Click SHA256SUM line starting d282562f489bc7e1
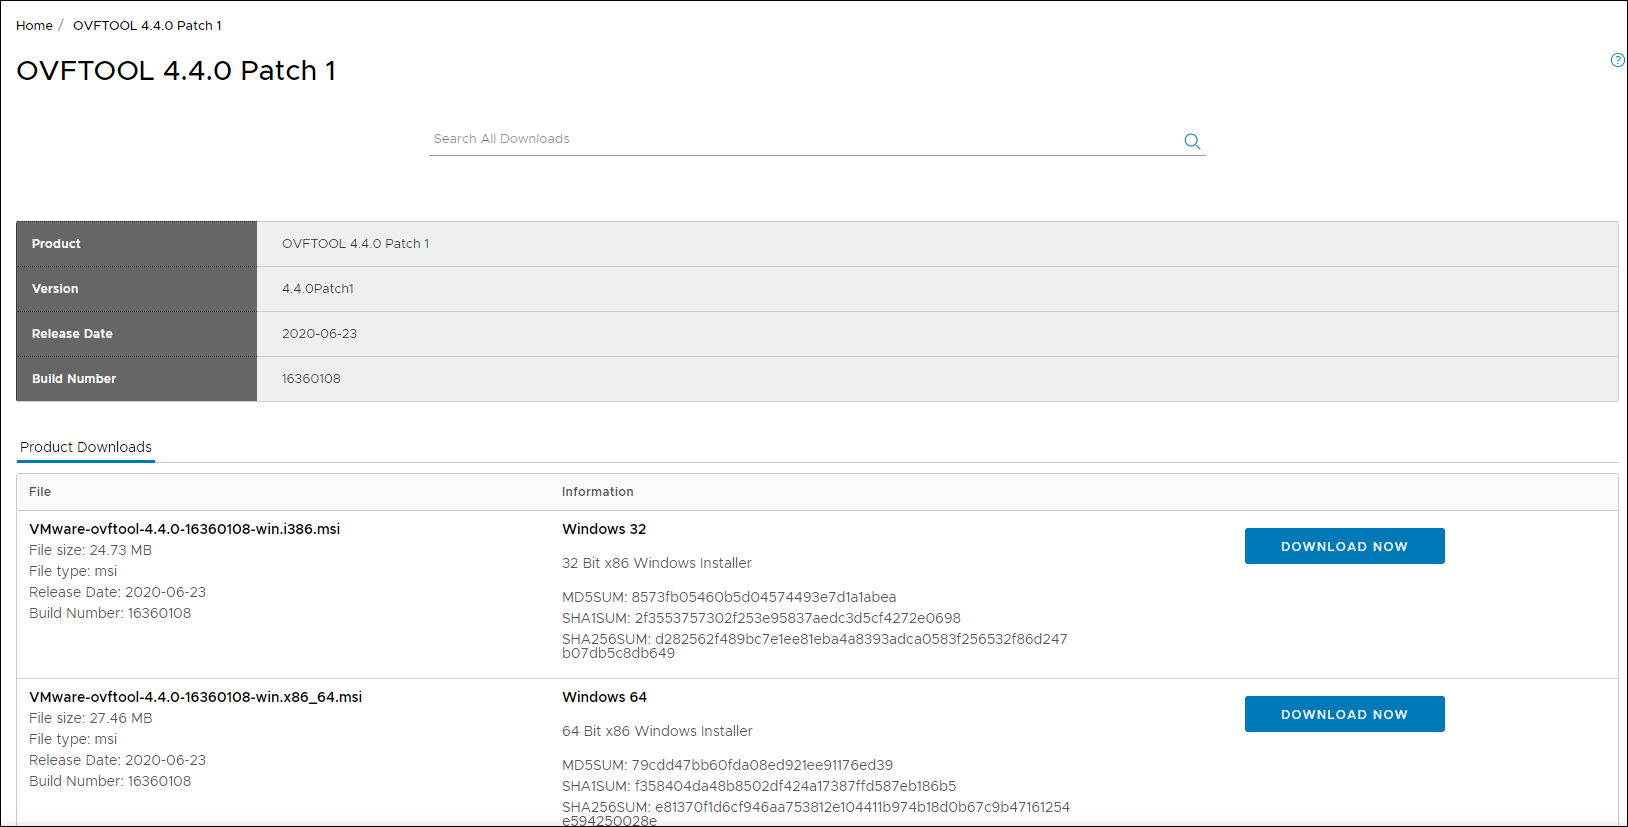This screenshot has width=1628, height=827. tap(814, 646)
